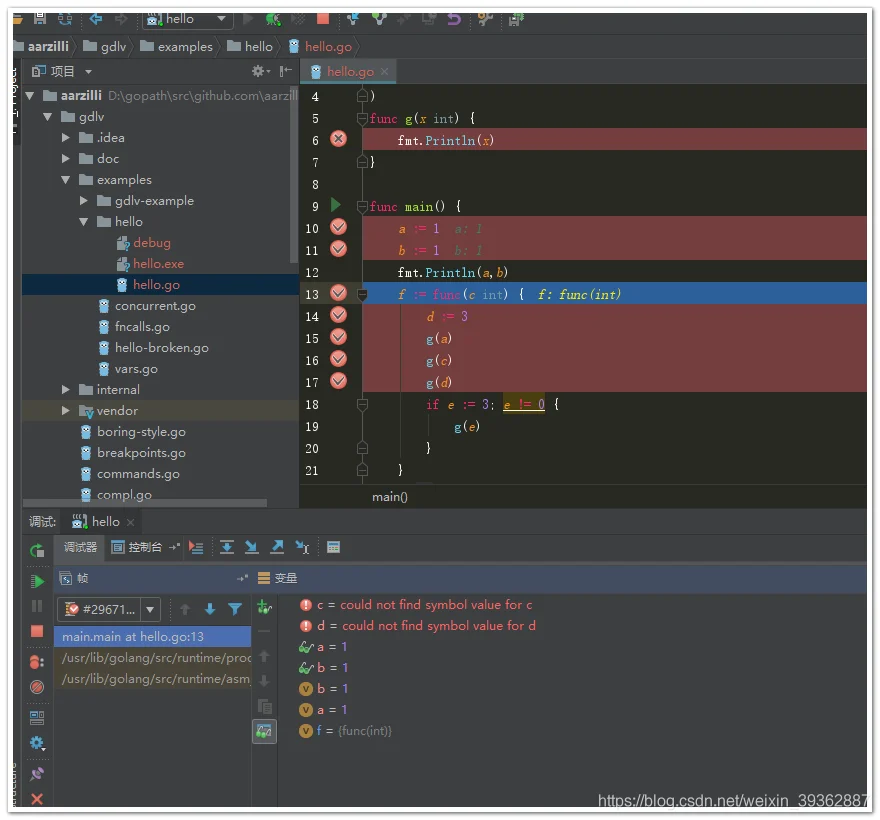Click the Step Over debug icon
Viewport: 880px width, 820px height.
coord(228,547)
